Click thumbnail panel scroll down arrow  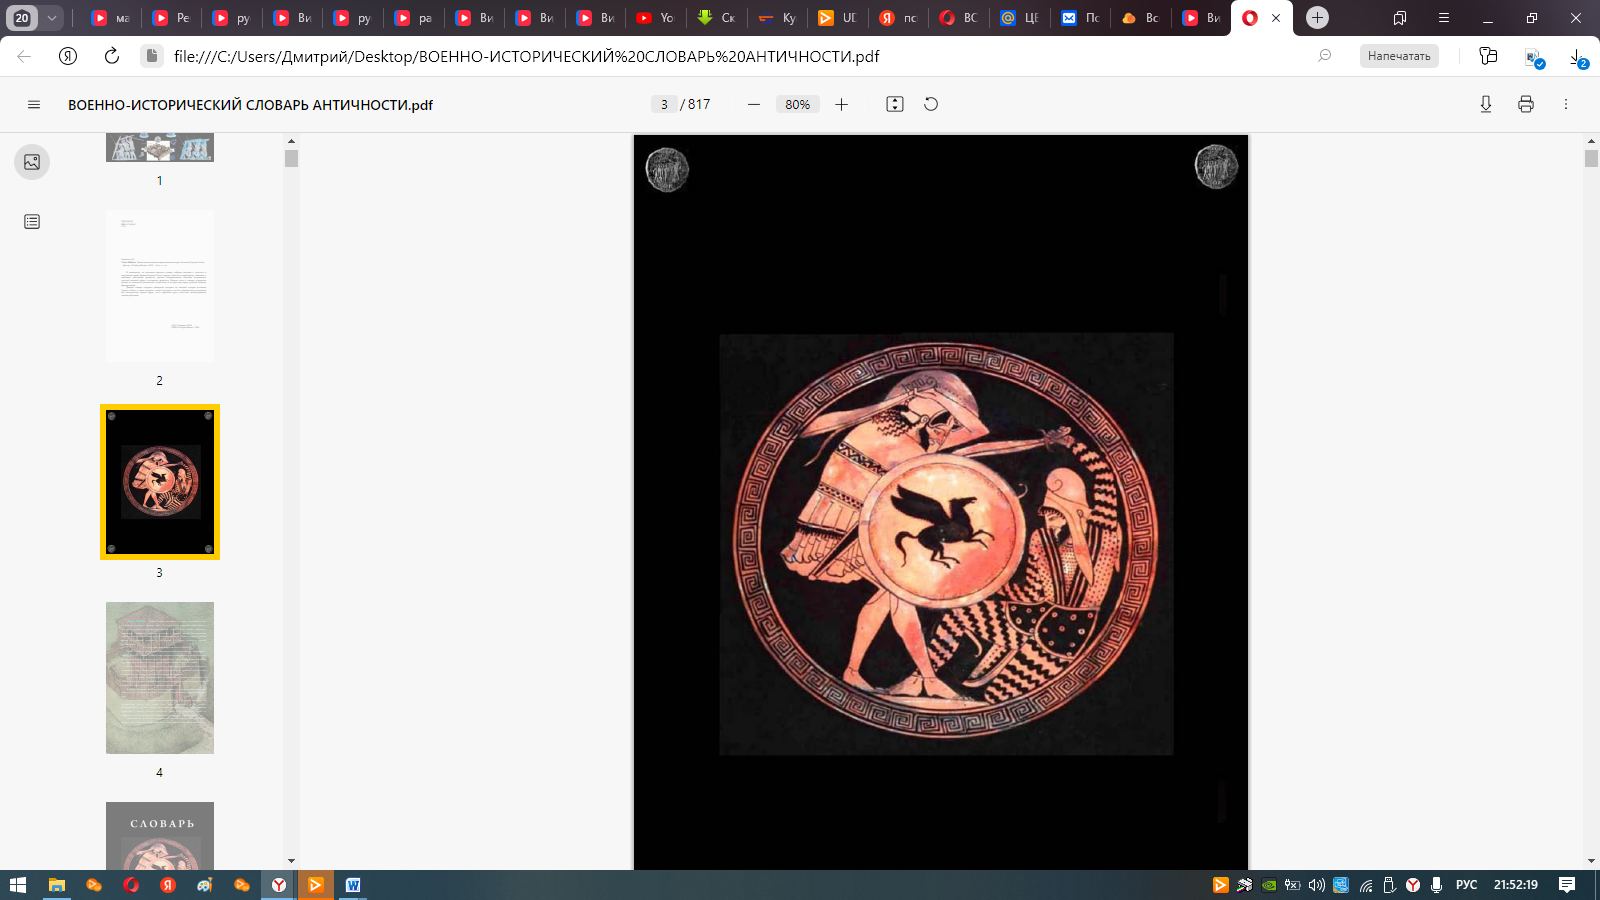tap(291, 861)
